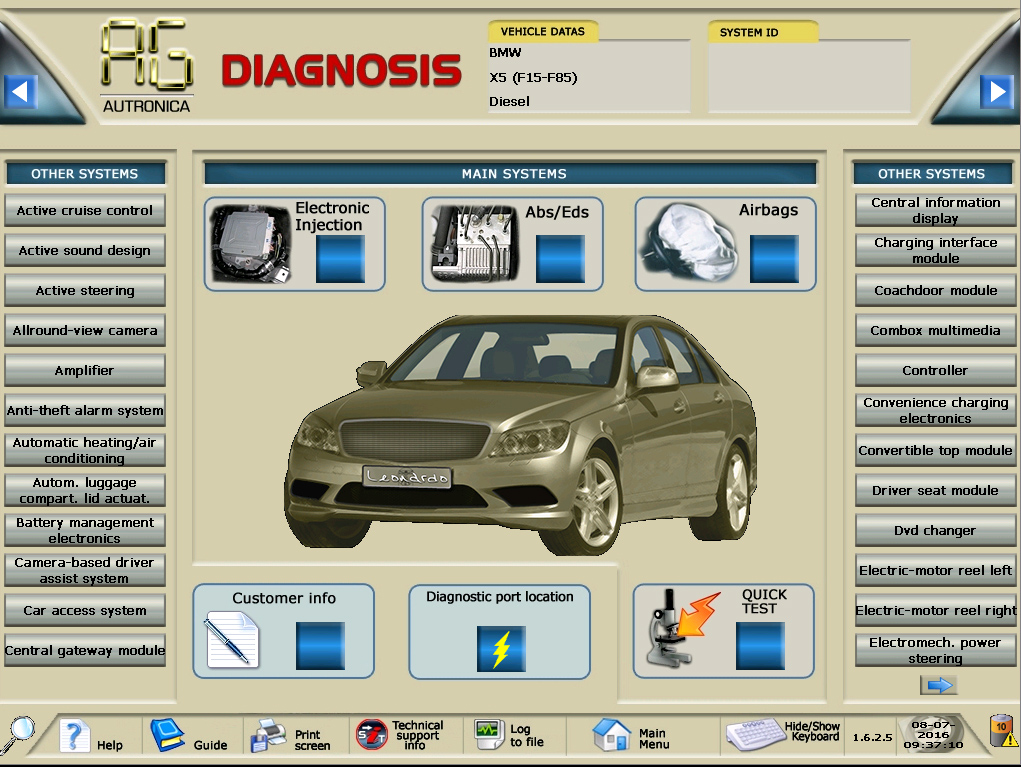1021x767 pixels.
Task: Select the Abs/Eds blue square
Action: coord(560,259)
